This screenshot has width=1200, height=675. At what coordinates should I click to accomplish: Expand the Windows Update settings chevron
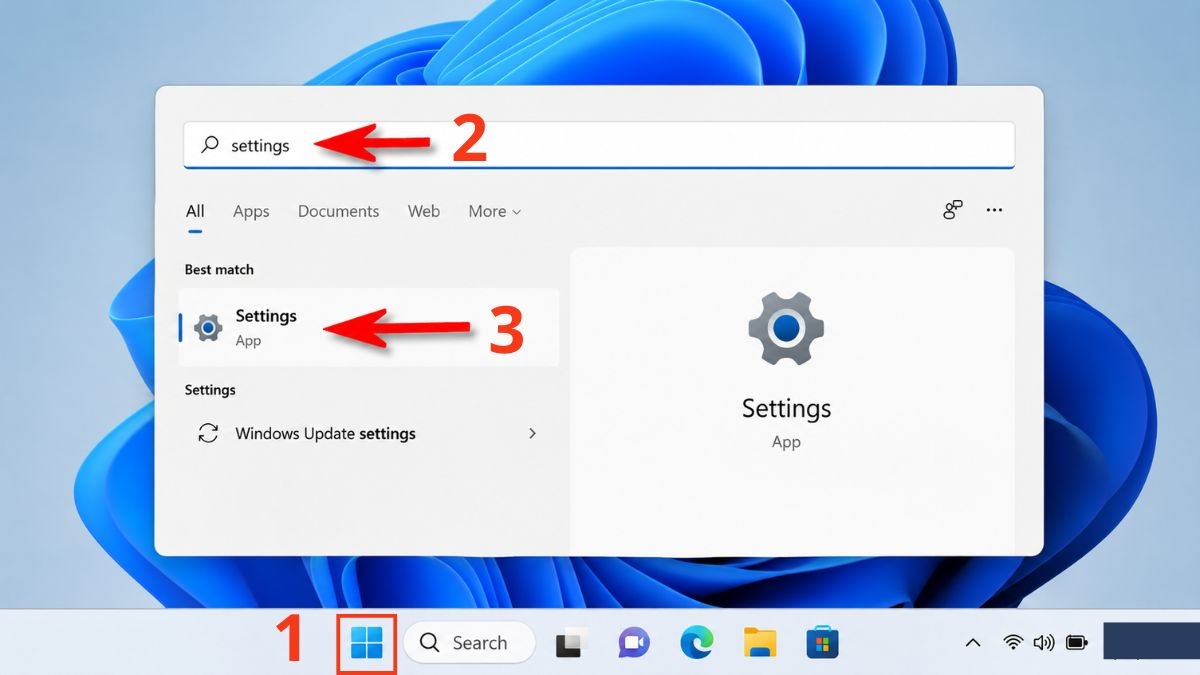point(532,433)
